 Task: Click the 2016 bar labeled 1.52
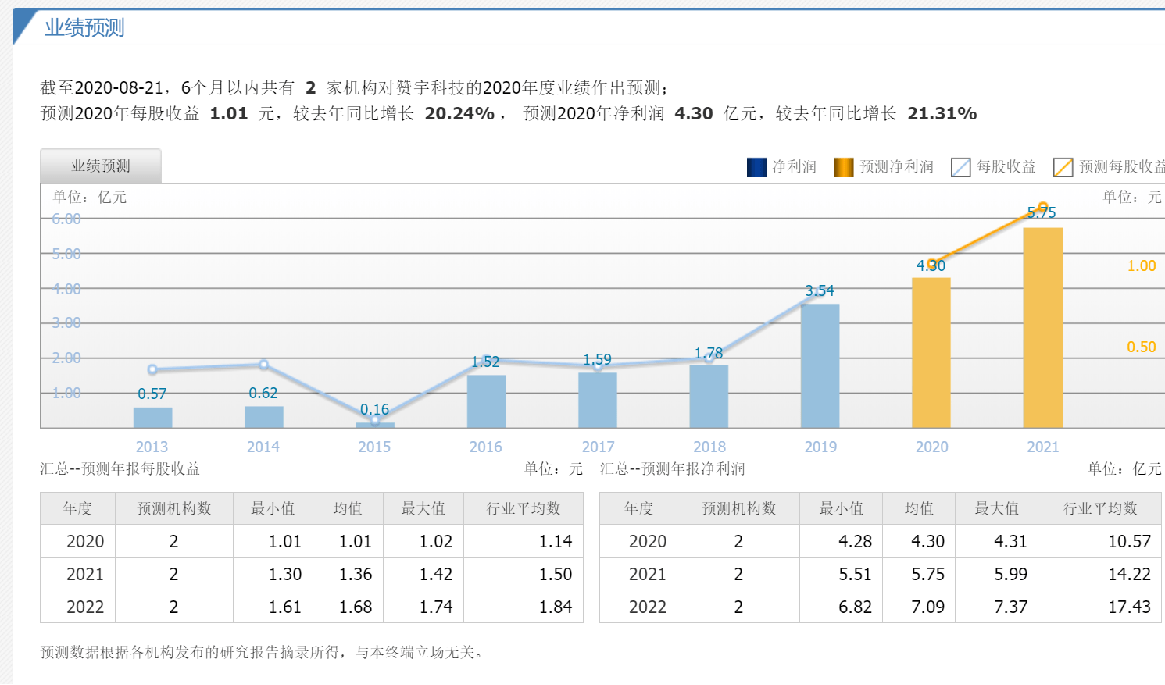point(487,400)
